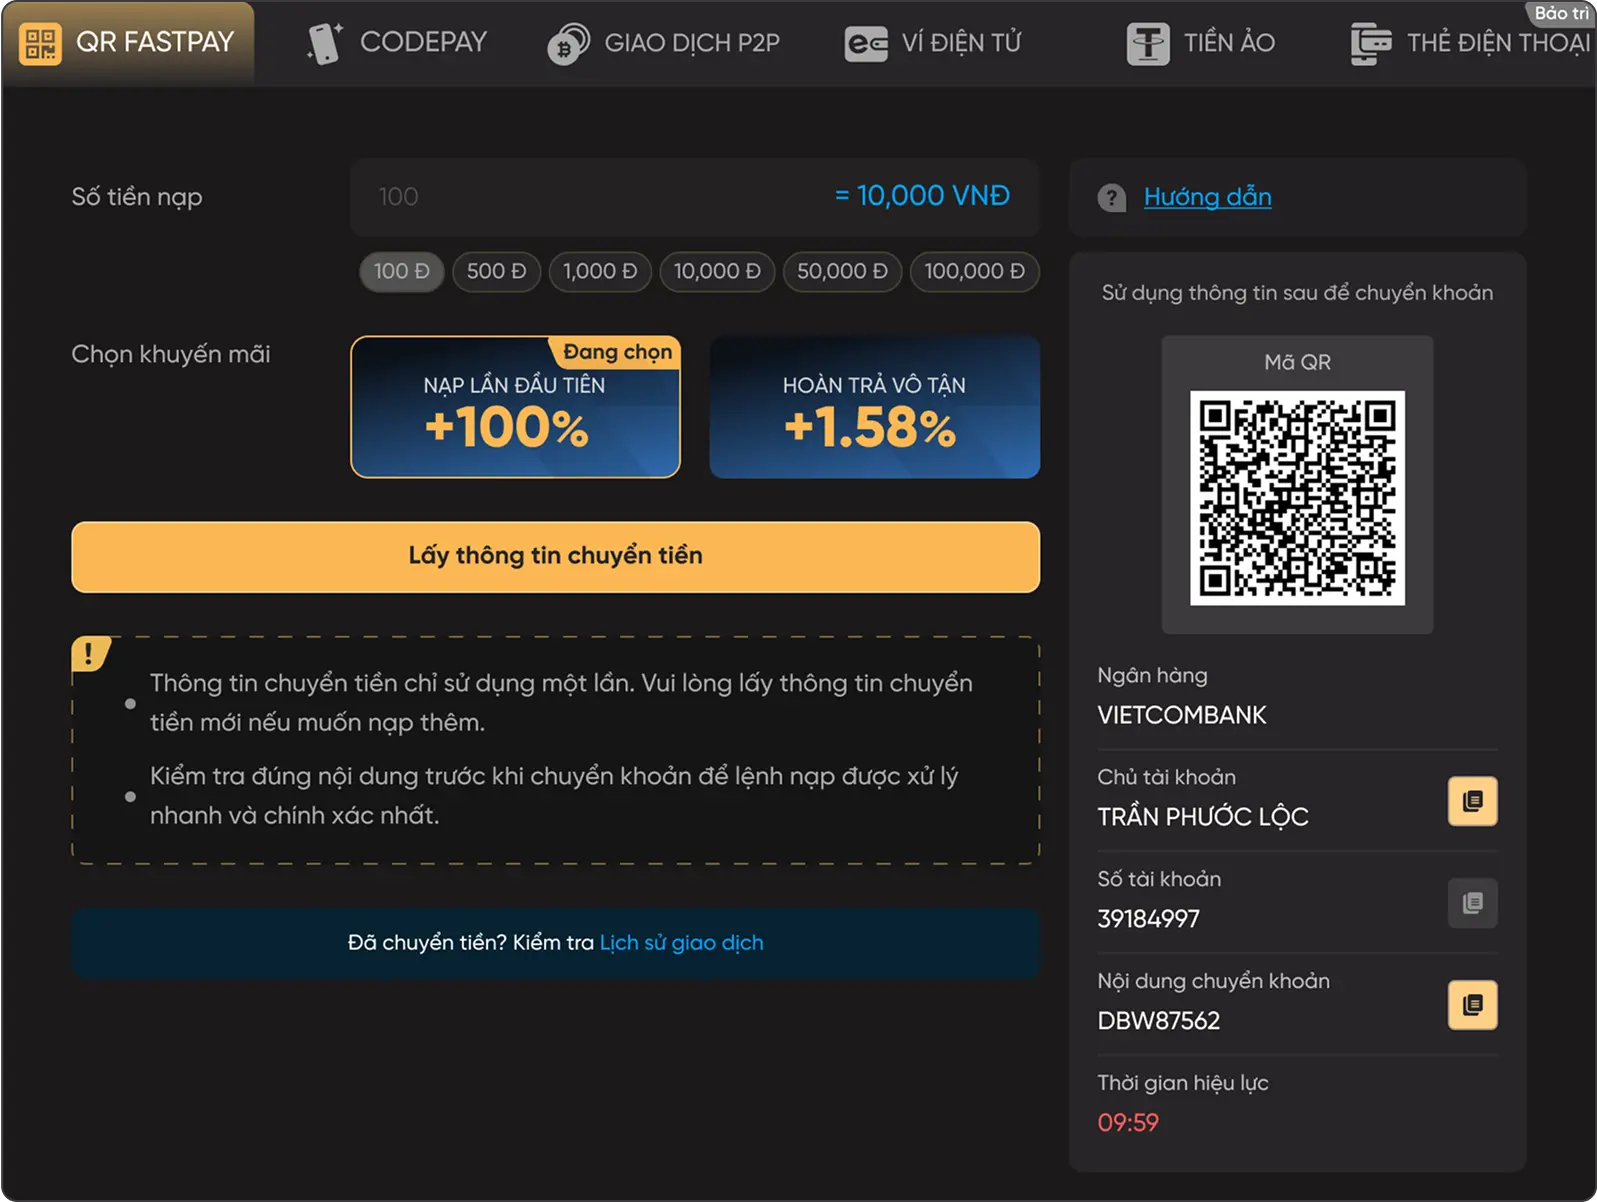This screenshot has width=1597, height=1202.
Task: Select the 100,000 Đ amount chip
Action: [x=974, y=271]
